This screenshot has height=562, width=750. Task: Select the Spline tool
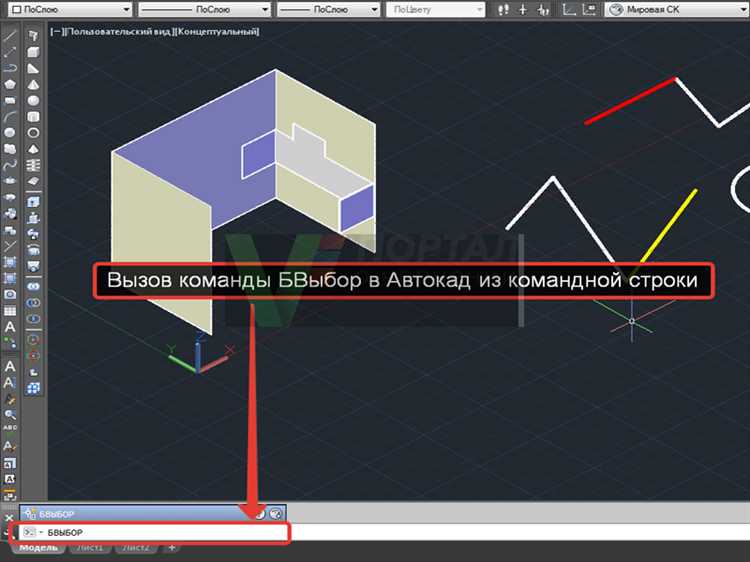pos(10,165)
